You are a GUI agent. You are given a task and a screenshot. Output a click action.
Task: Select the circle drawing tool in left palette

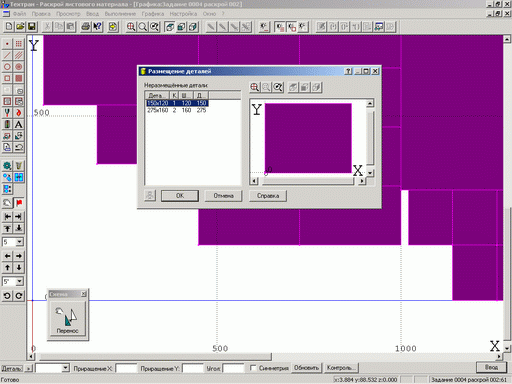[x=7, y=67]
